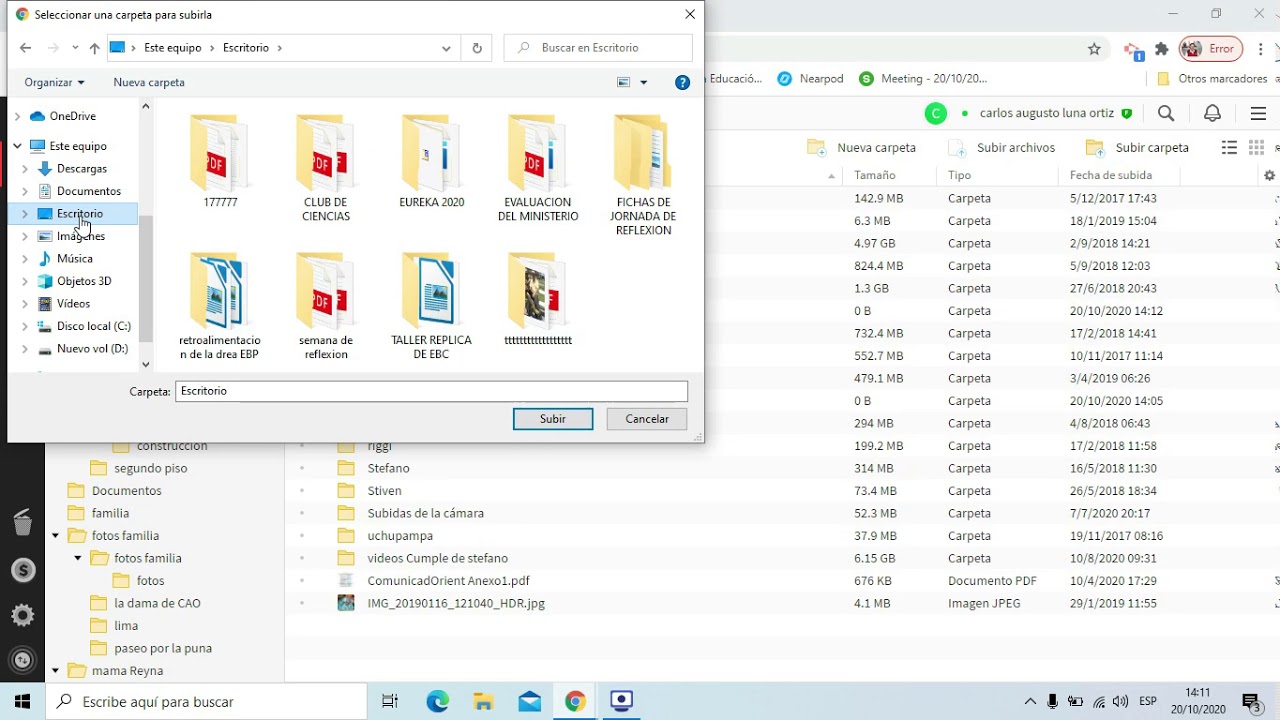Open the MEGA hamburger menu
The height and width of the screenshot is (720, 1280).
pyautogui.click(x=1258, y=114)
